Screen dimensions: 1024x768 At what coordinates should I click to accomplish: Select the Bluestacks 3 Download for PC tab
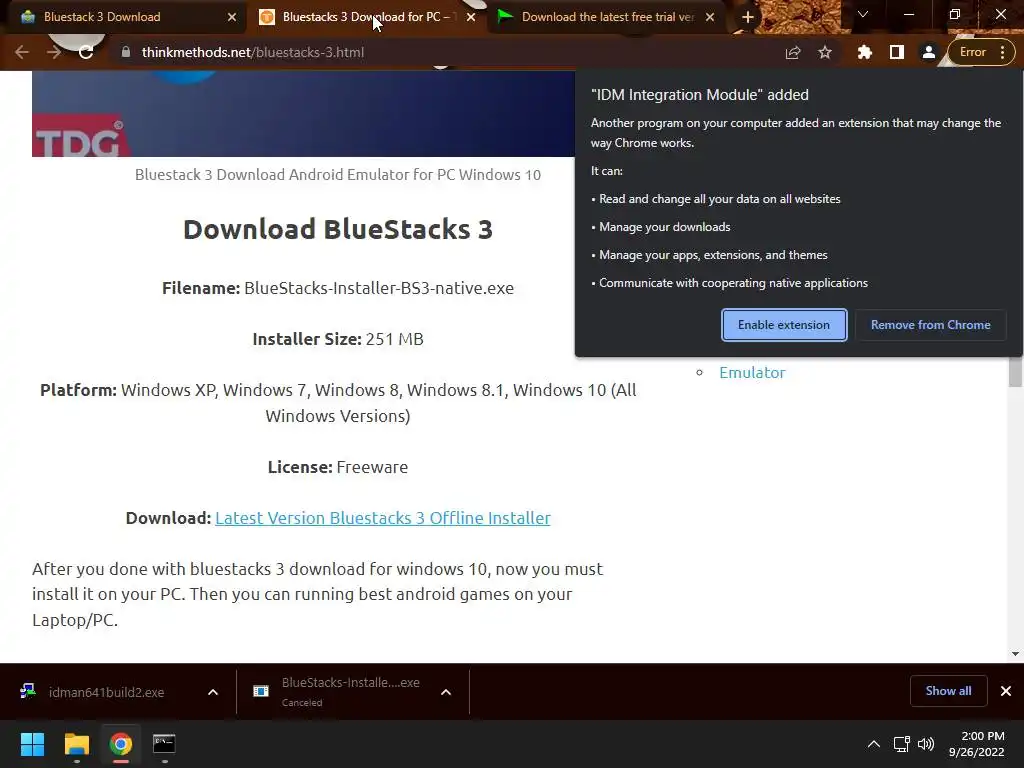tap(366, 17)
